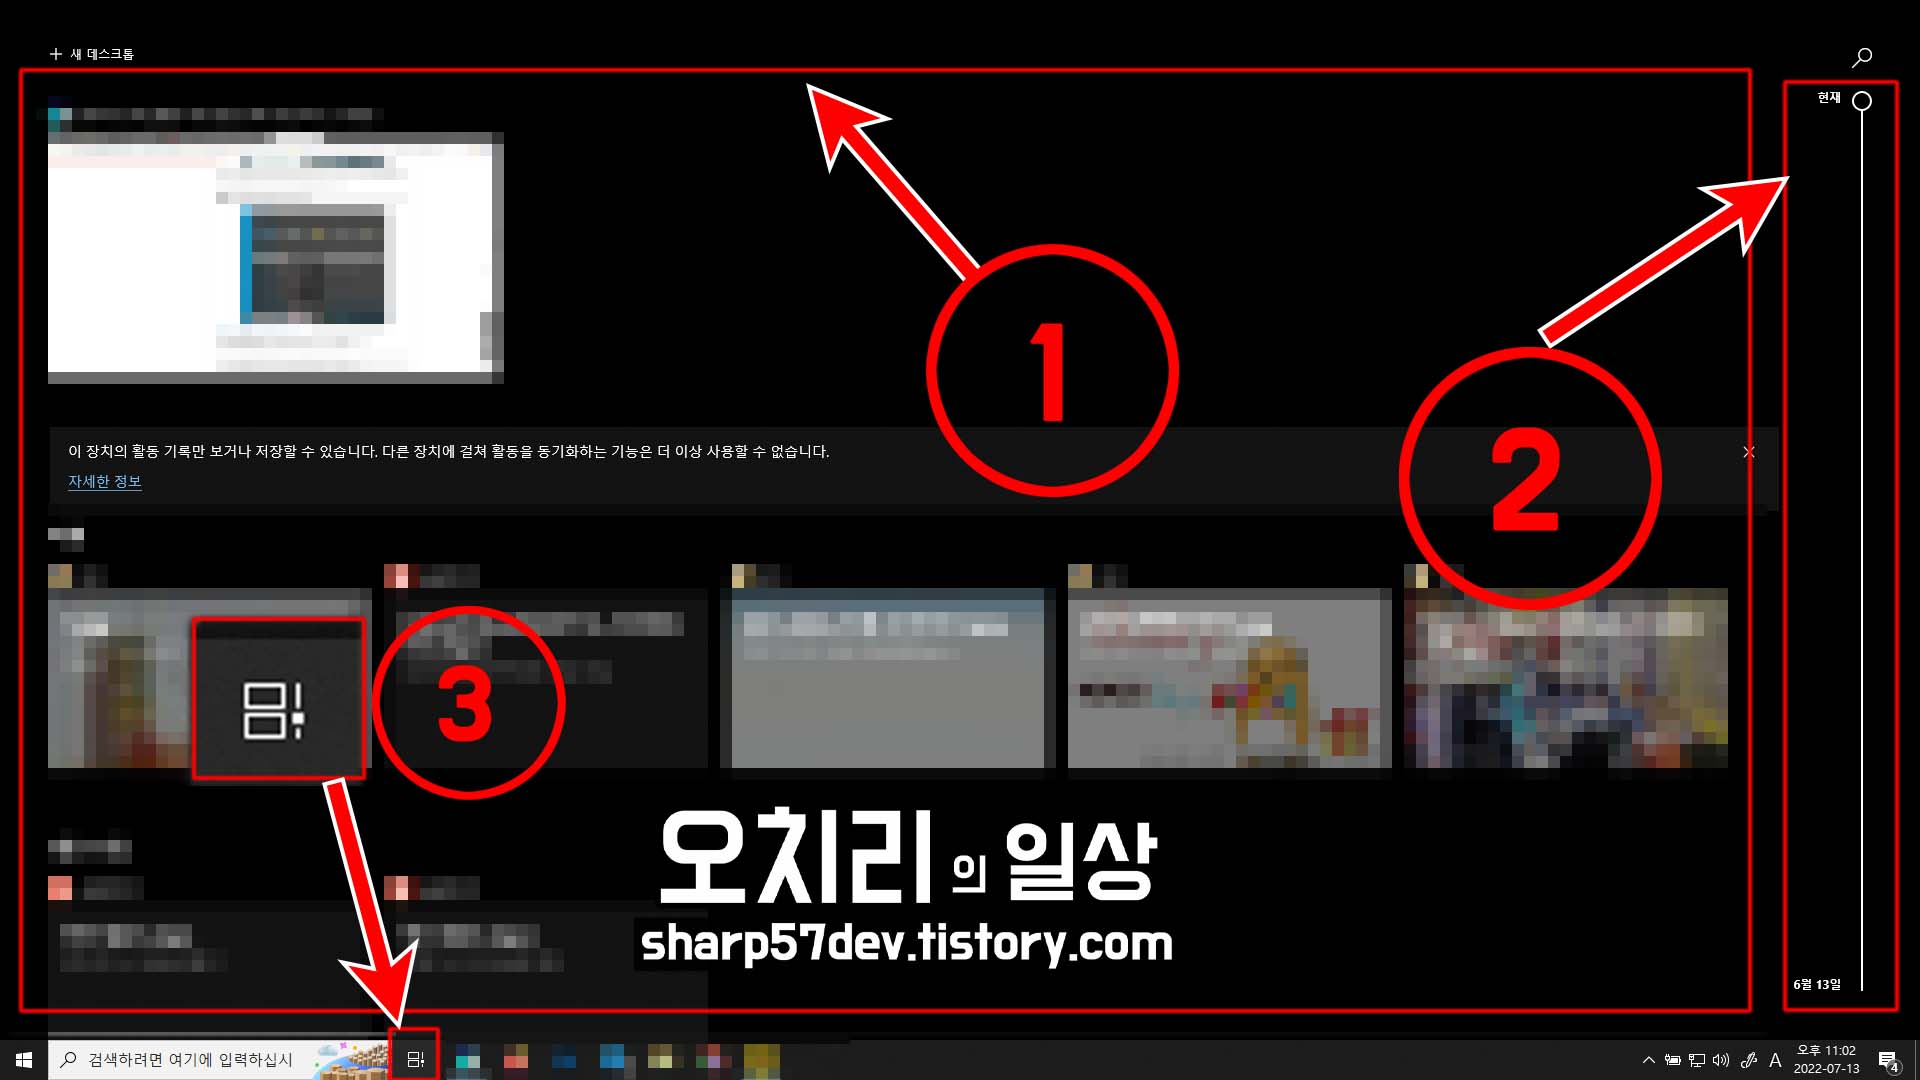Dismiss the activity history notice
This screenshot has height=1080, width=1920.
coord(1748,452)
